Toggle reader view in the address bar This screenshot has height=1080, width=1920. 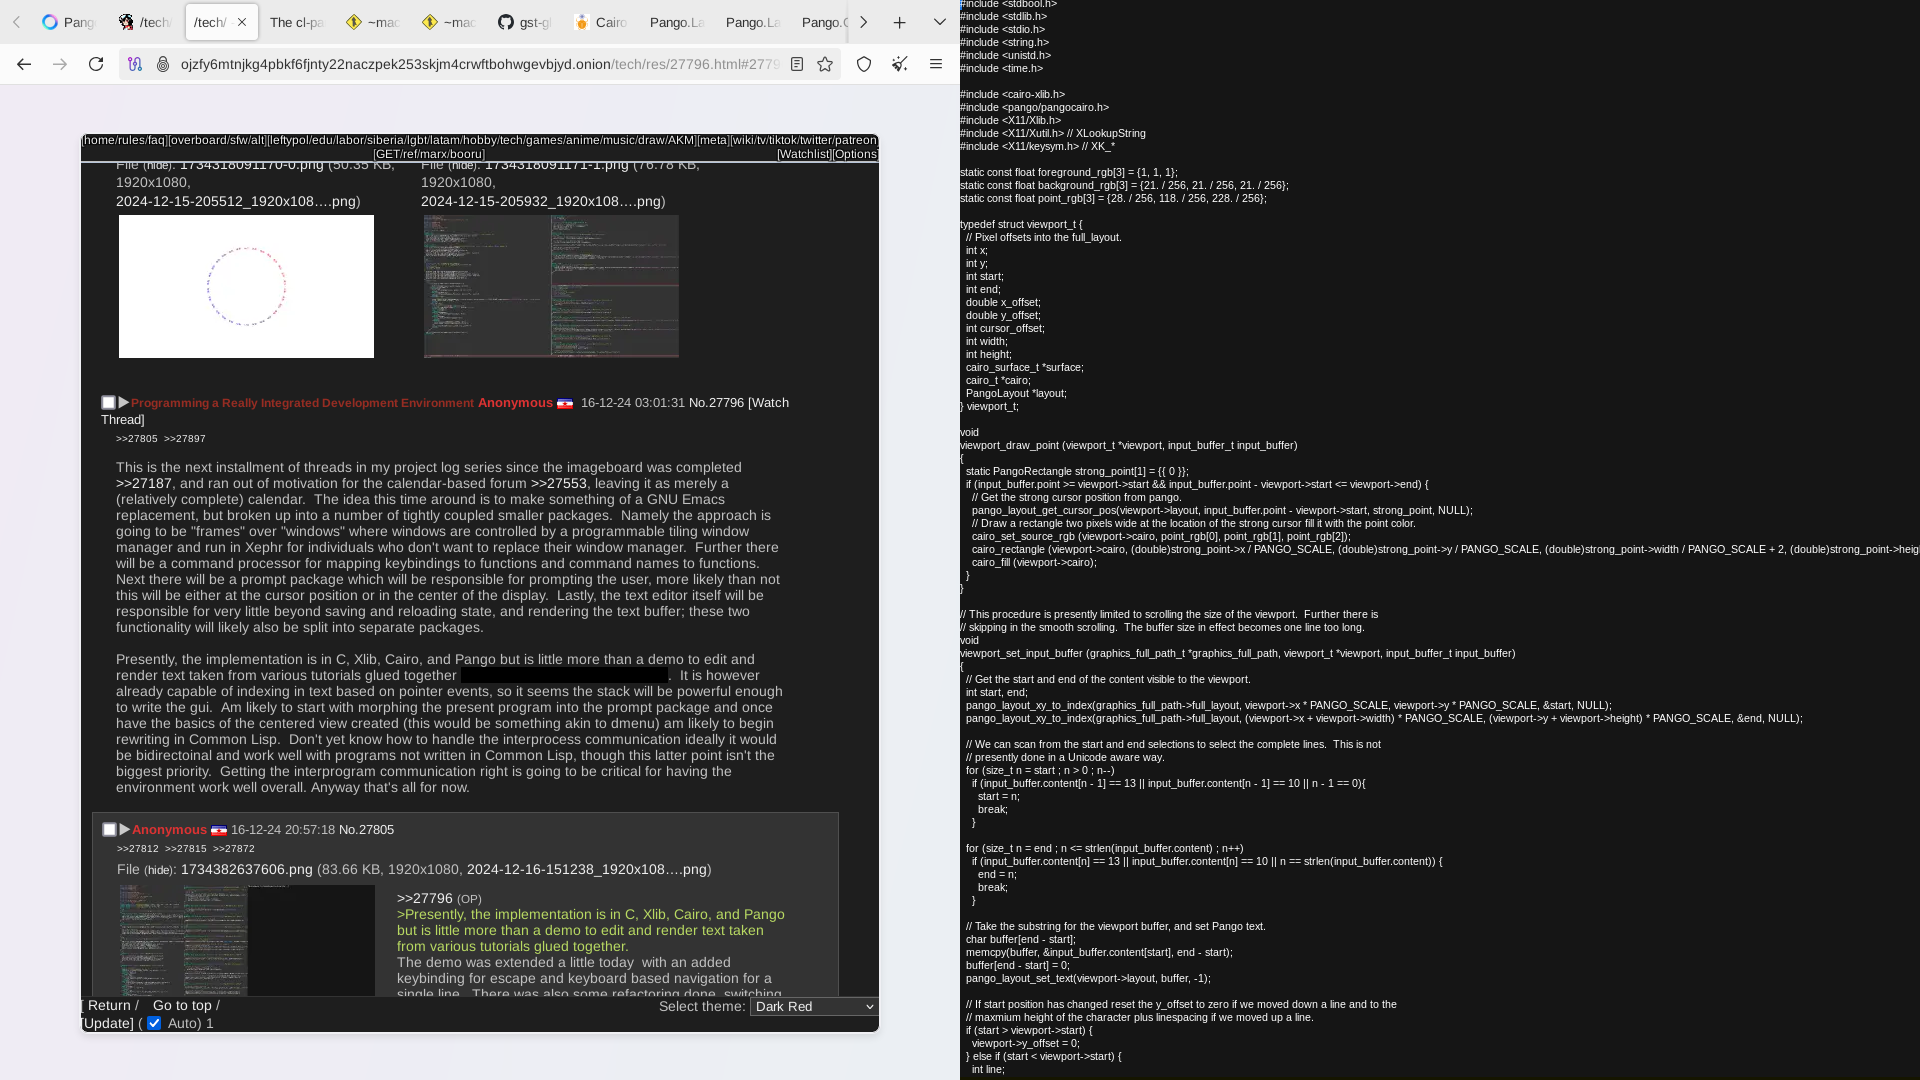coord(797,64)
